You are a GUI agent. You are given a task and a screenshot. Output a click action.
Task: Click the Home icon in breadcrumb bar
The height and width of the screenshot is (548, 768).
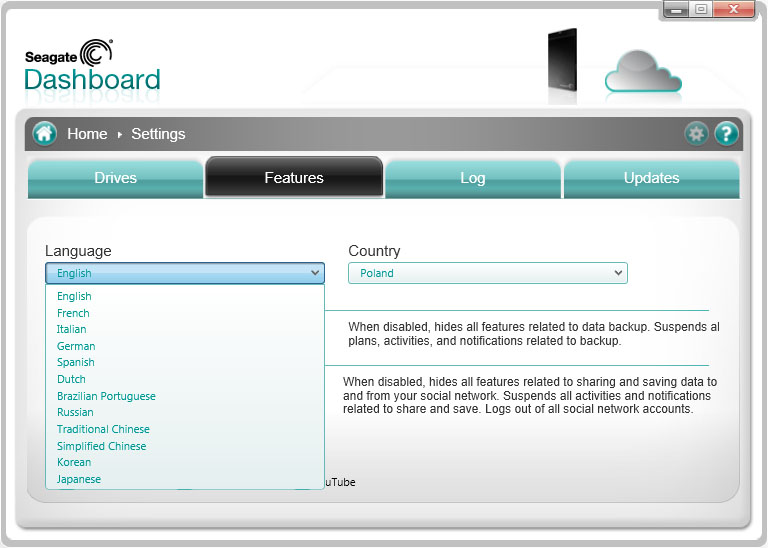point(45,134)
